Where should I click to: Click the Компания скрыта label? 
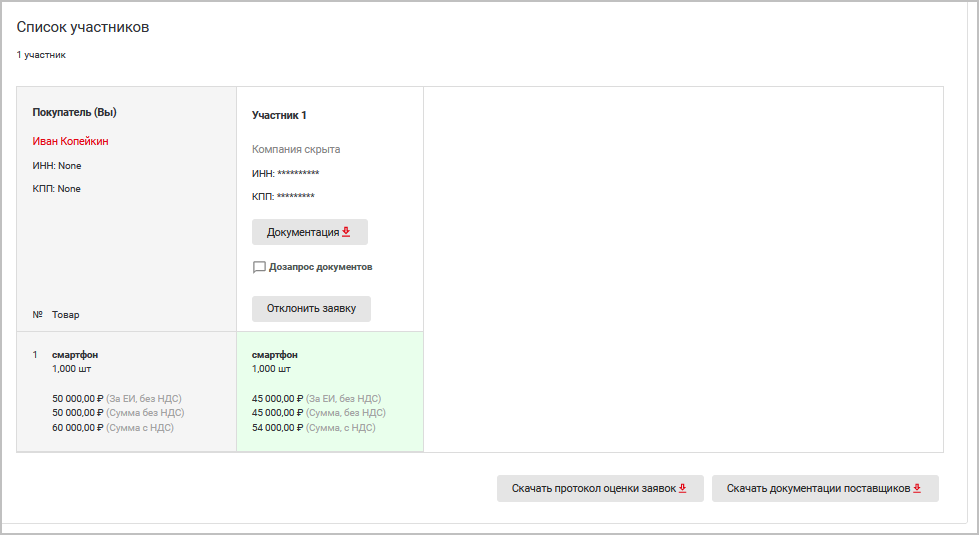click(296, 150)
